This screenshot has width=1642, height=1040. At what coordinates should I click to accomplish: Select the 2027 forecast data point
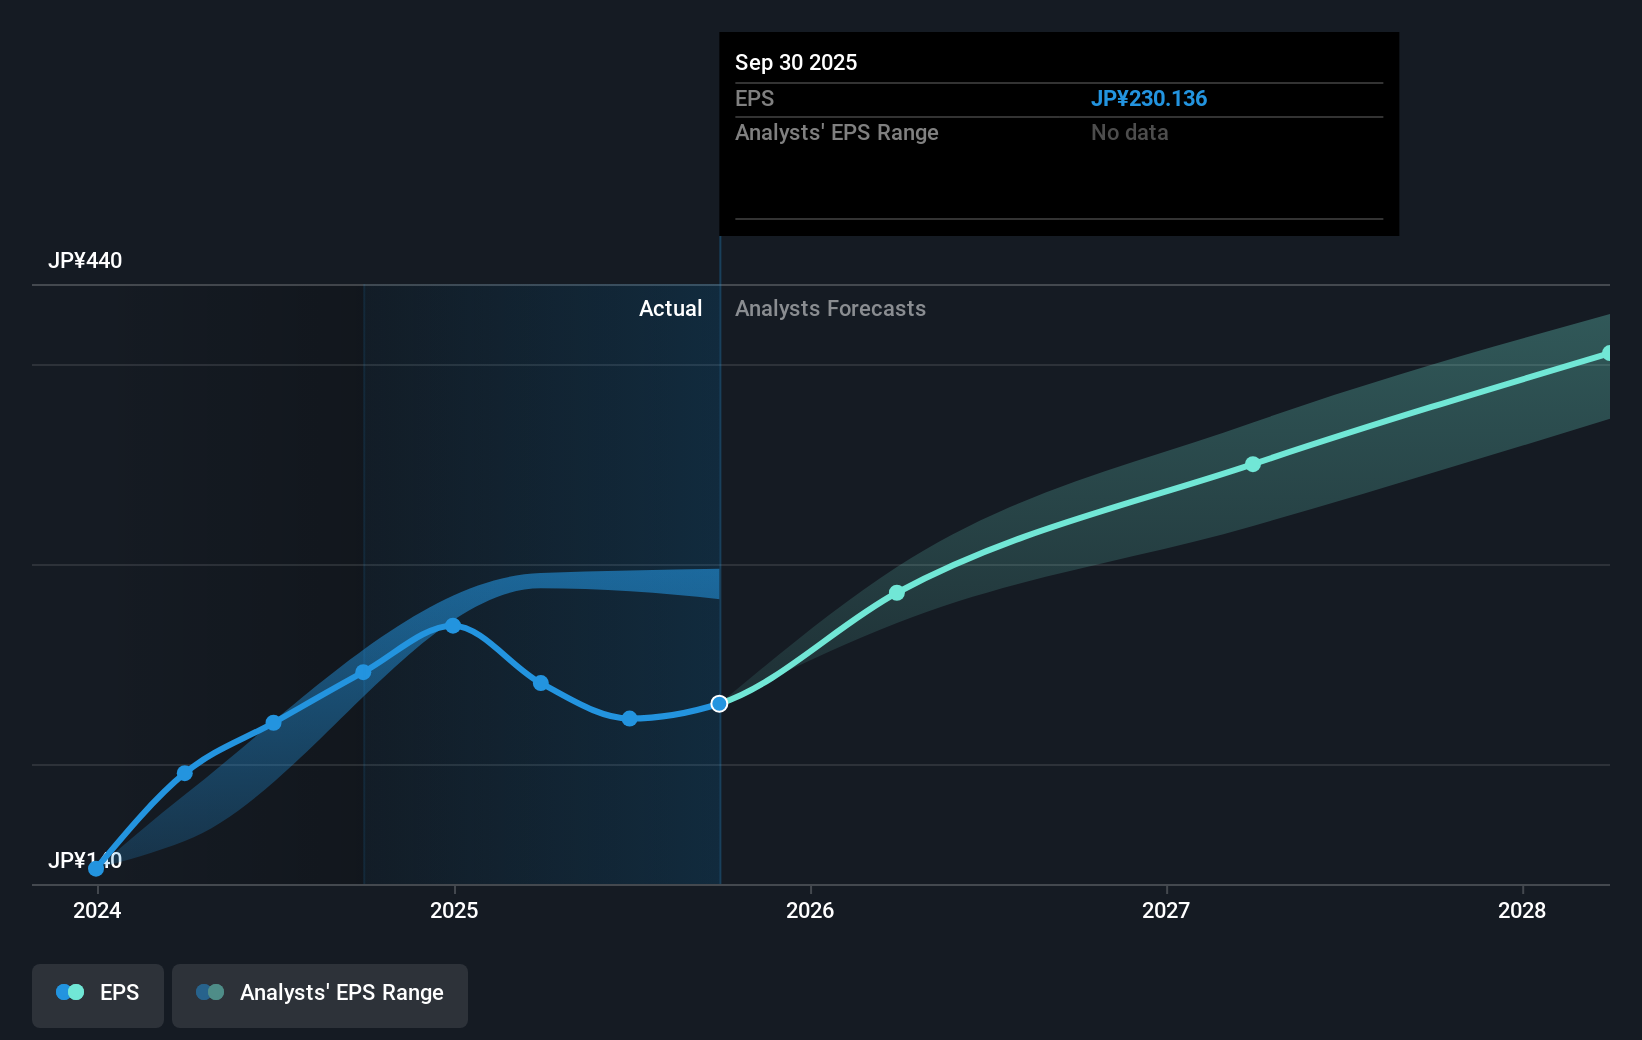pyautogui.click(x=1252, y=463)
